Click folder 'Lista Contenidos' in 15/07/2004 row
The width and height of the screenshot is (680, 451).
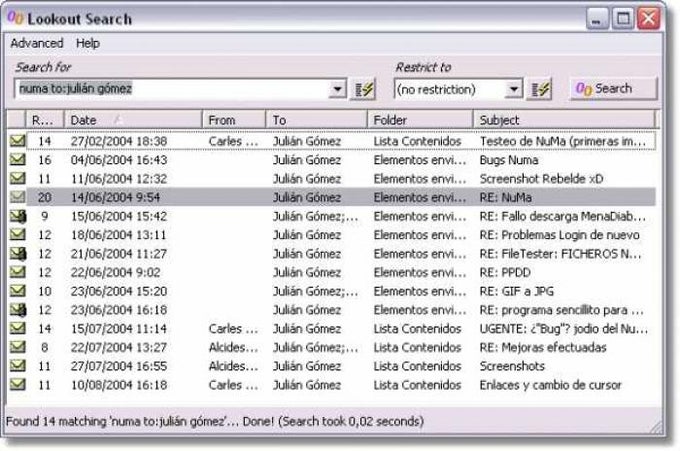(417, 329)
